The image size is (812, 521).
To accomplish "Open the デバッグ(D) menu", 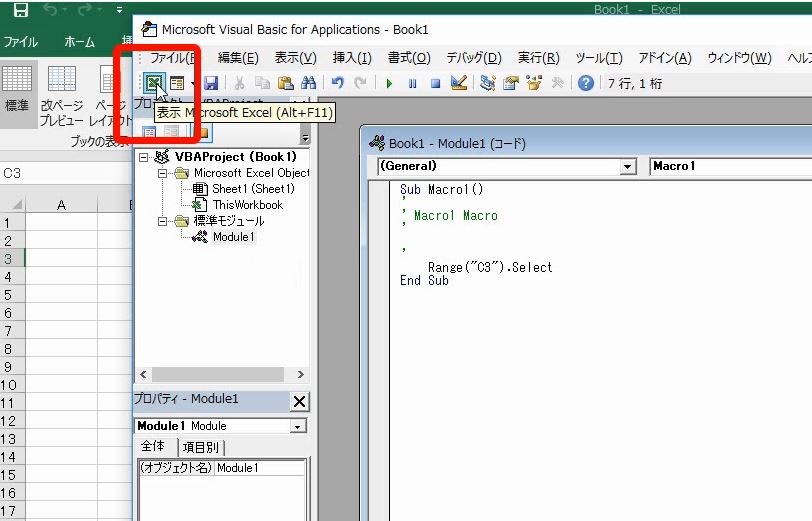I will click(x=474, y=57).
